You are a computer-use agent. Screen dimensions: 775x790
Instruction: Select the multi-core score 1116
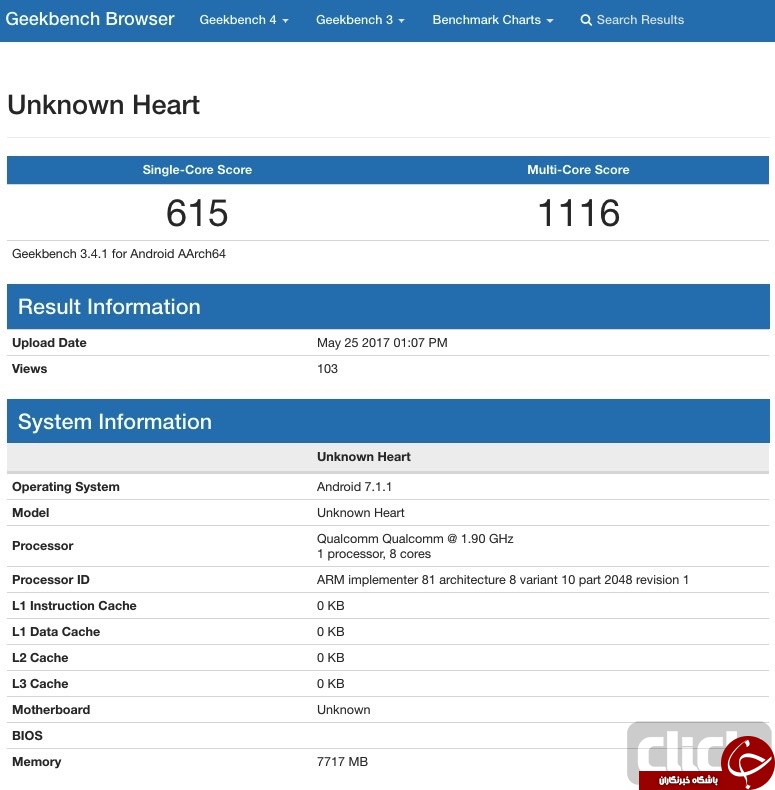tap(578, 213)
